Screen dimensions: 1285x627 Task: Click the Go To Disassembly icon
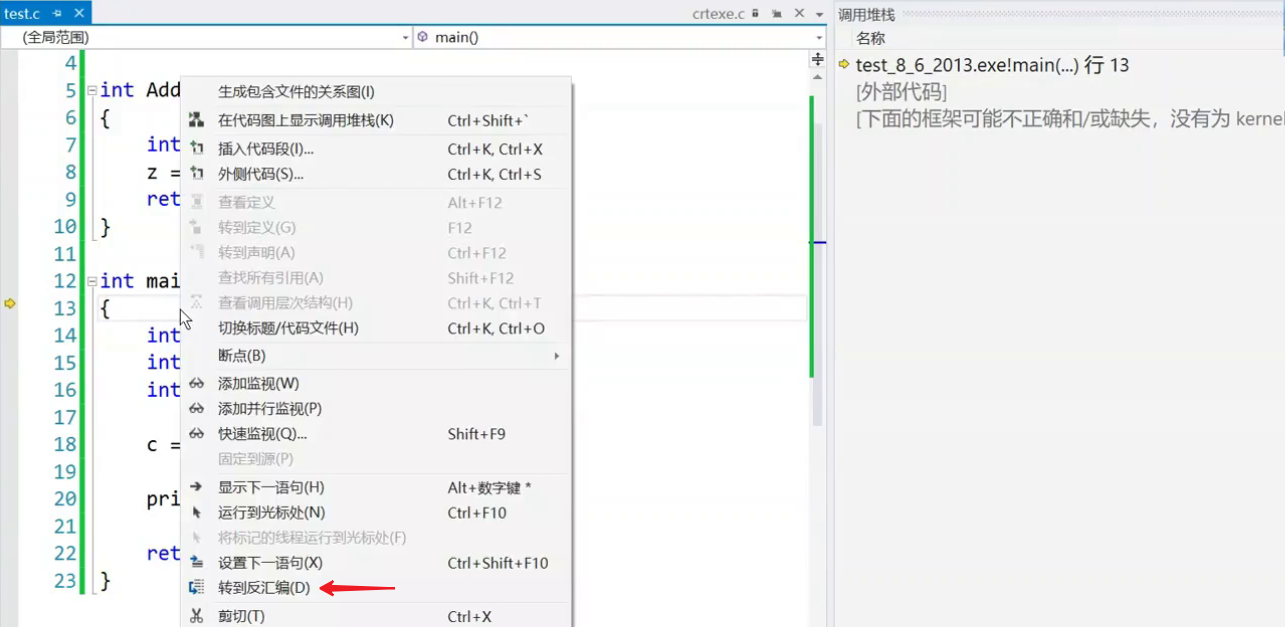click(196, 588)
